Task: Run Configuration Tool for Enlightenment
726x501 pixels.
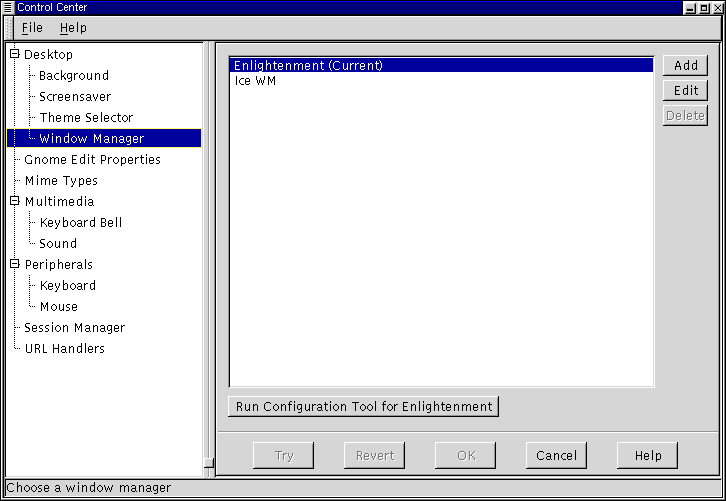Action: pos(364,406)
